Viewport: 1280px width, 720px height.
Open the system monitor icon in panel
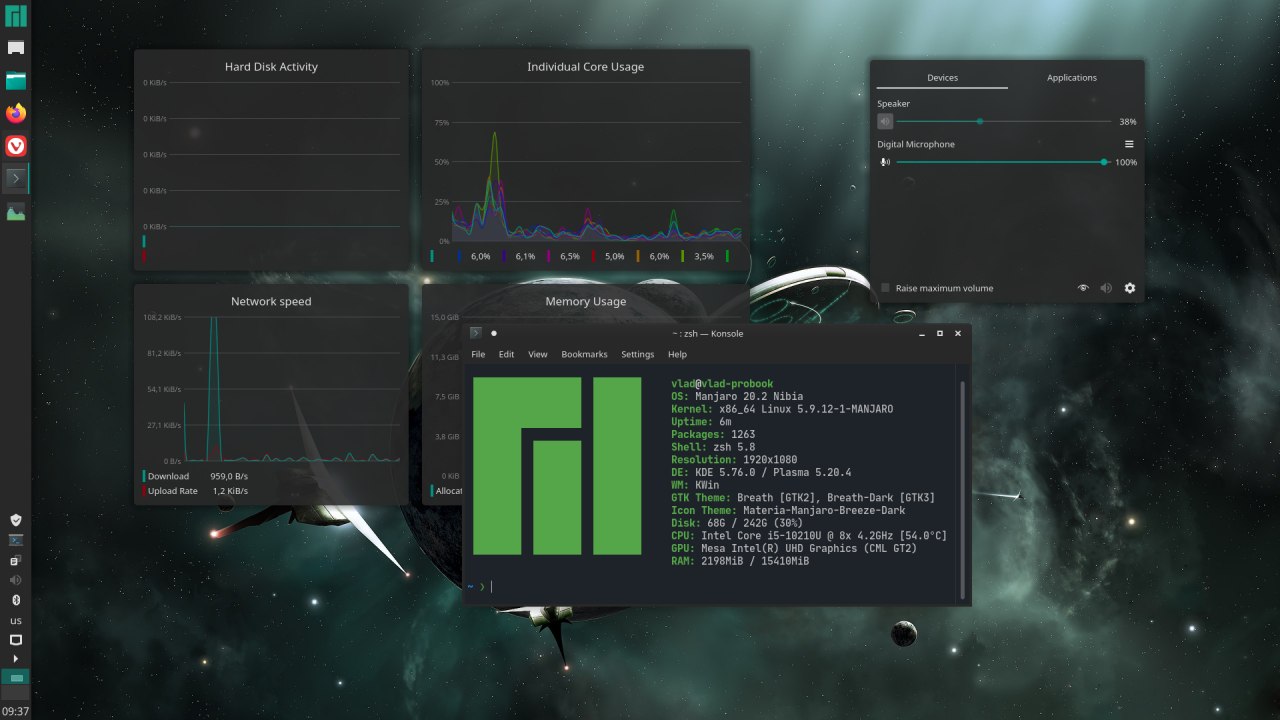pyautogui.click(x=16, y=212)
